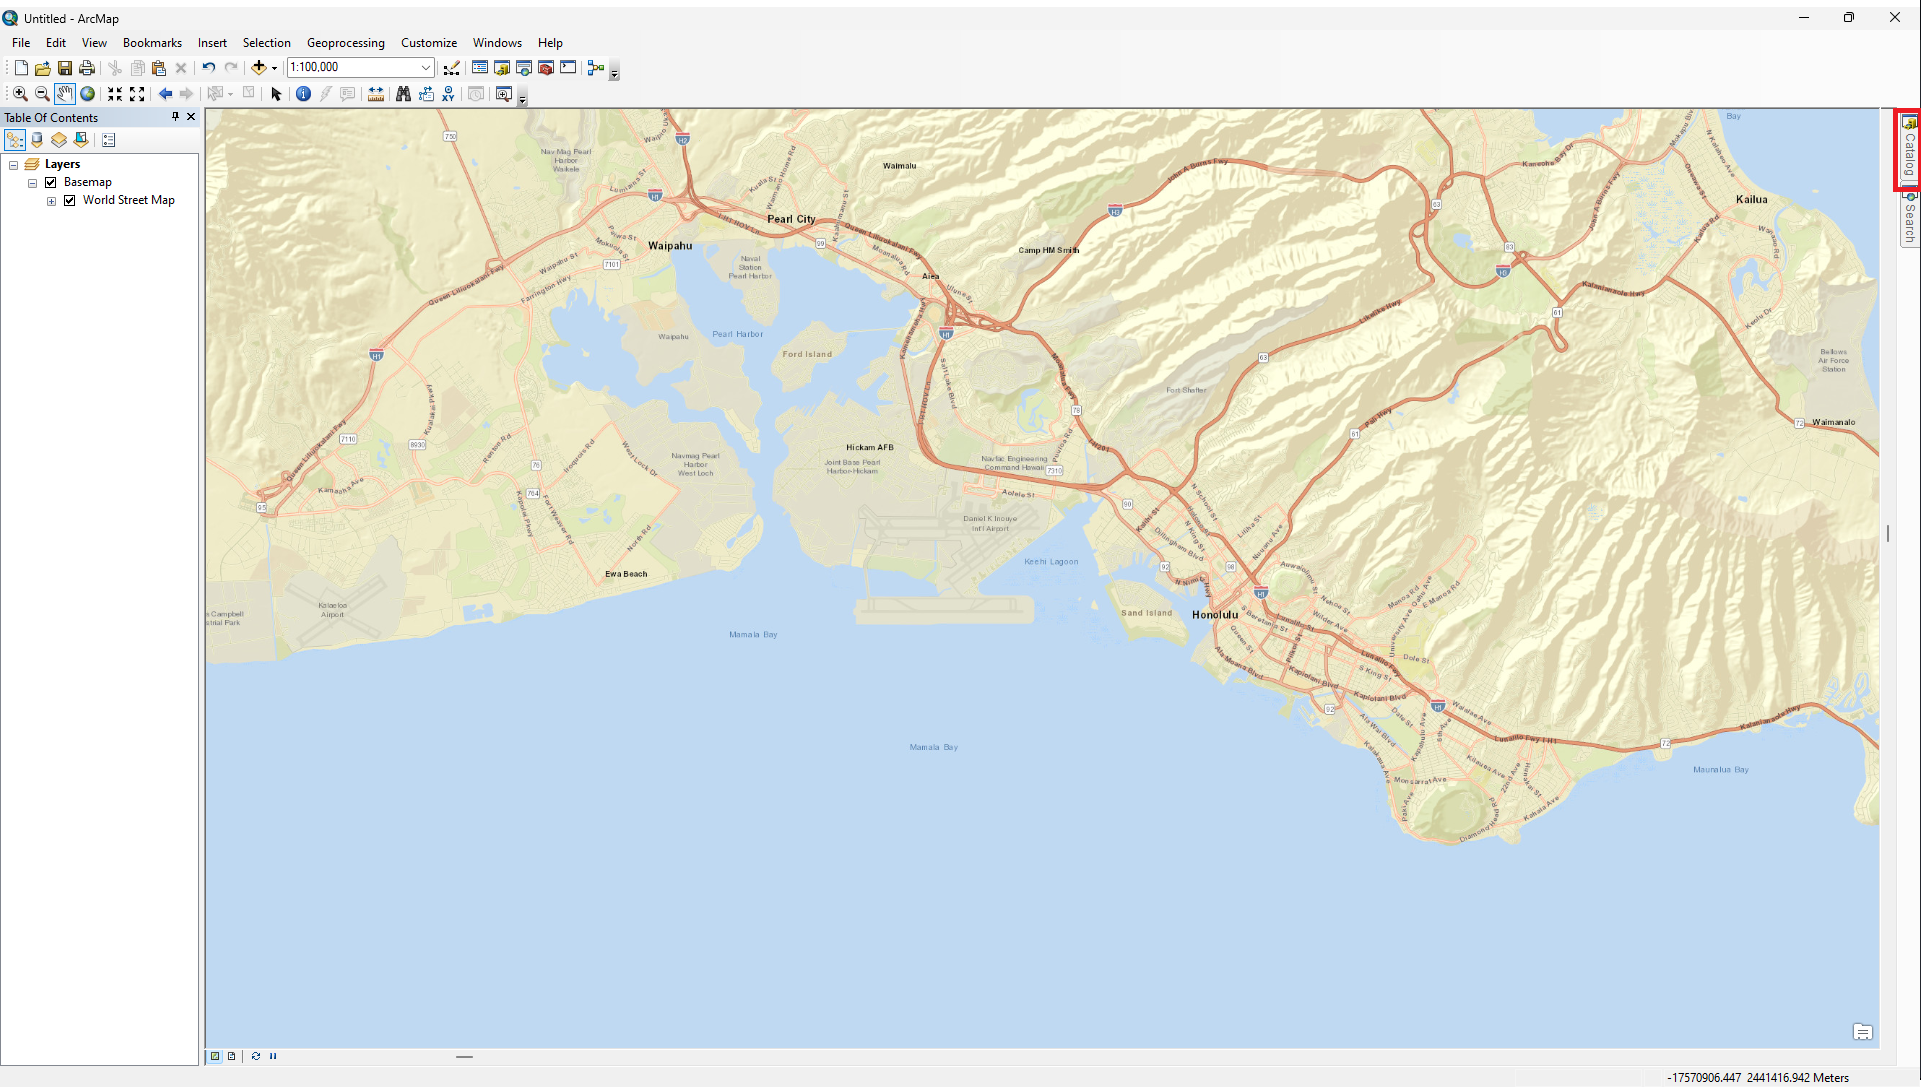Open the Find binoculars tool
This screenshot has width=1921, height=1087.
tap(403, 94)
